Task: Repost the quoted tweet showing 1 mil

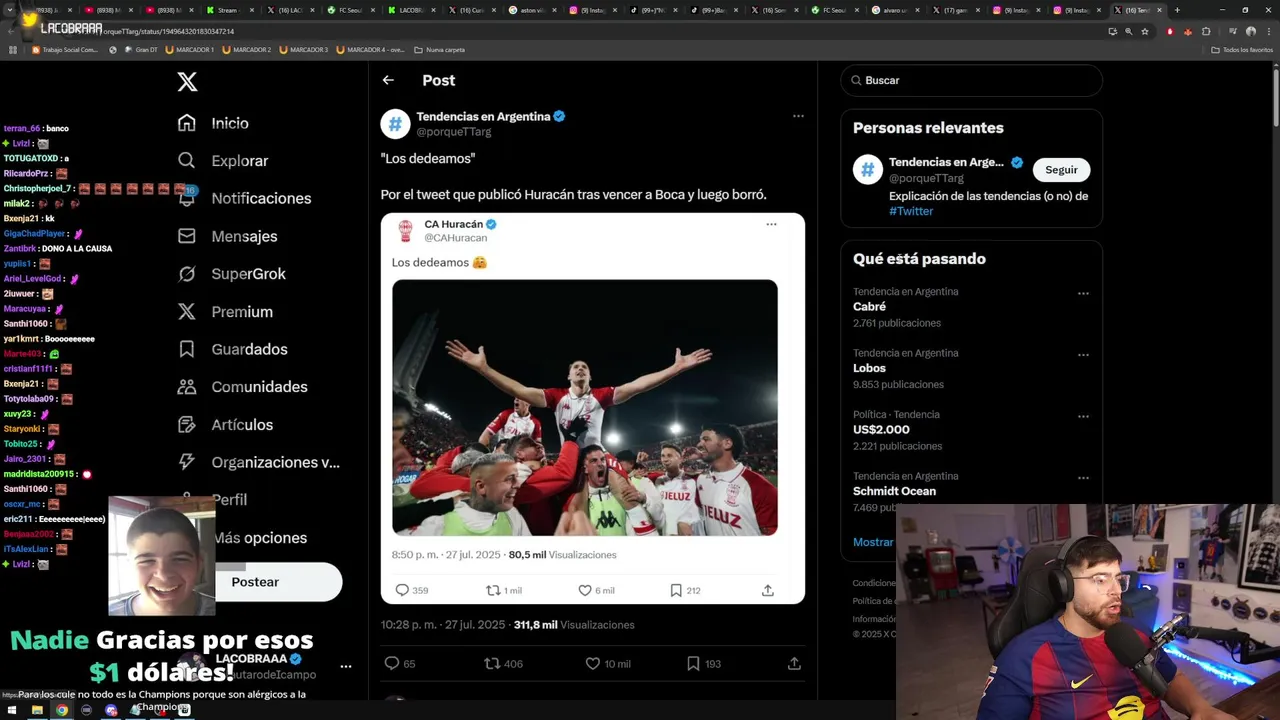Action: pyautogui.click(x=504, y=590)
